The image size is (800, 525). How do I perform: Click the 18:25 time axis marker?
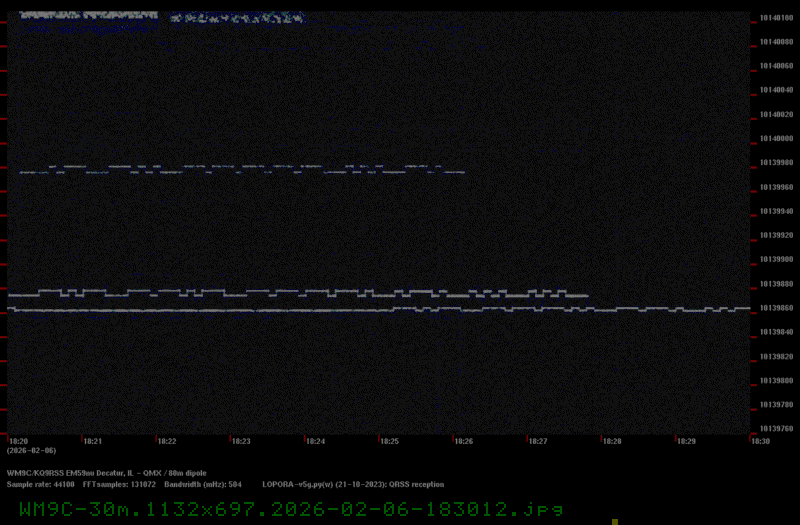point(389,441)
